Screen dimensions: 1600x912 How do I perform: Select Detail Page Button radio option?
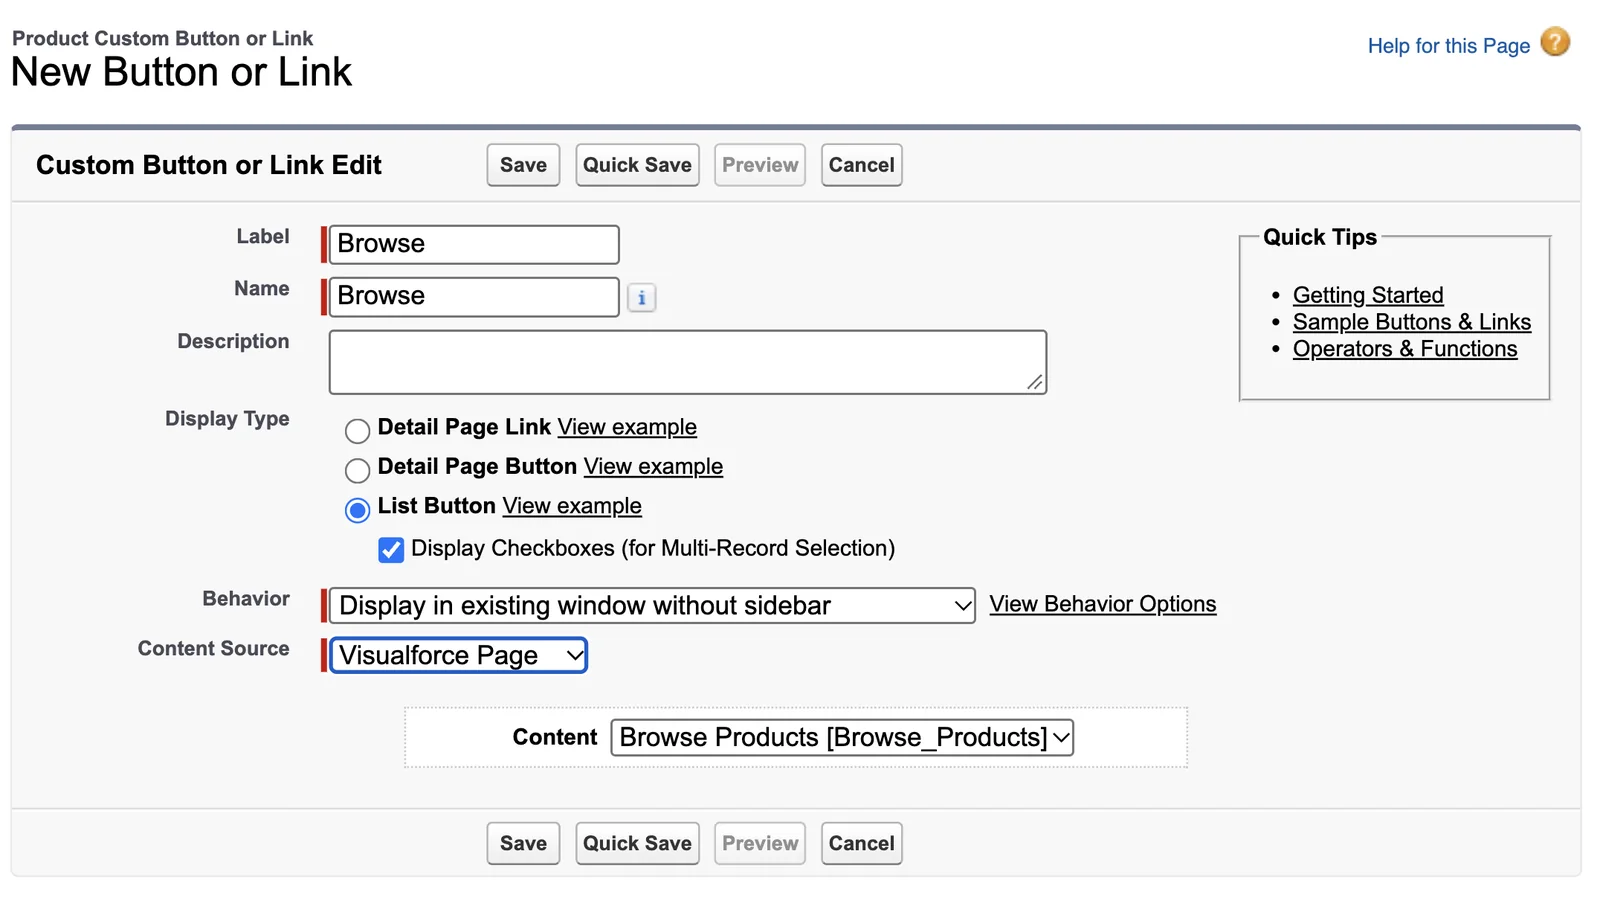357,470
